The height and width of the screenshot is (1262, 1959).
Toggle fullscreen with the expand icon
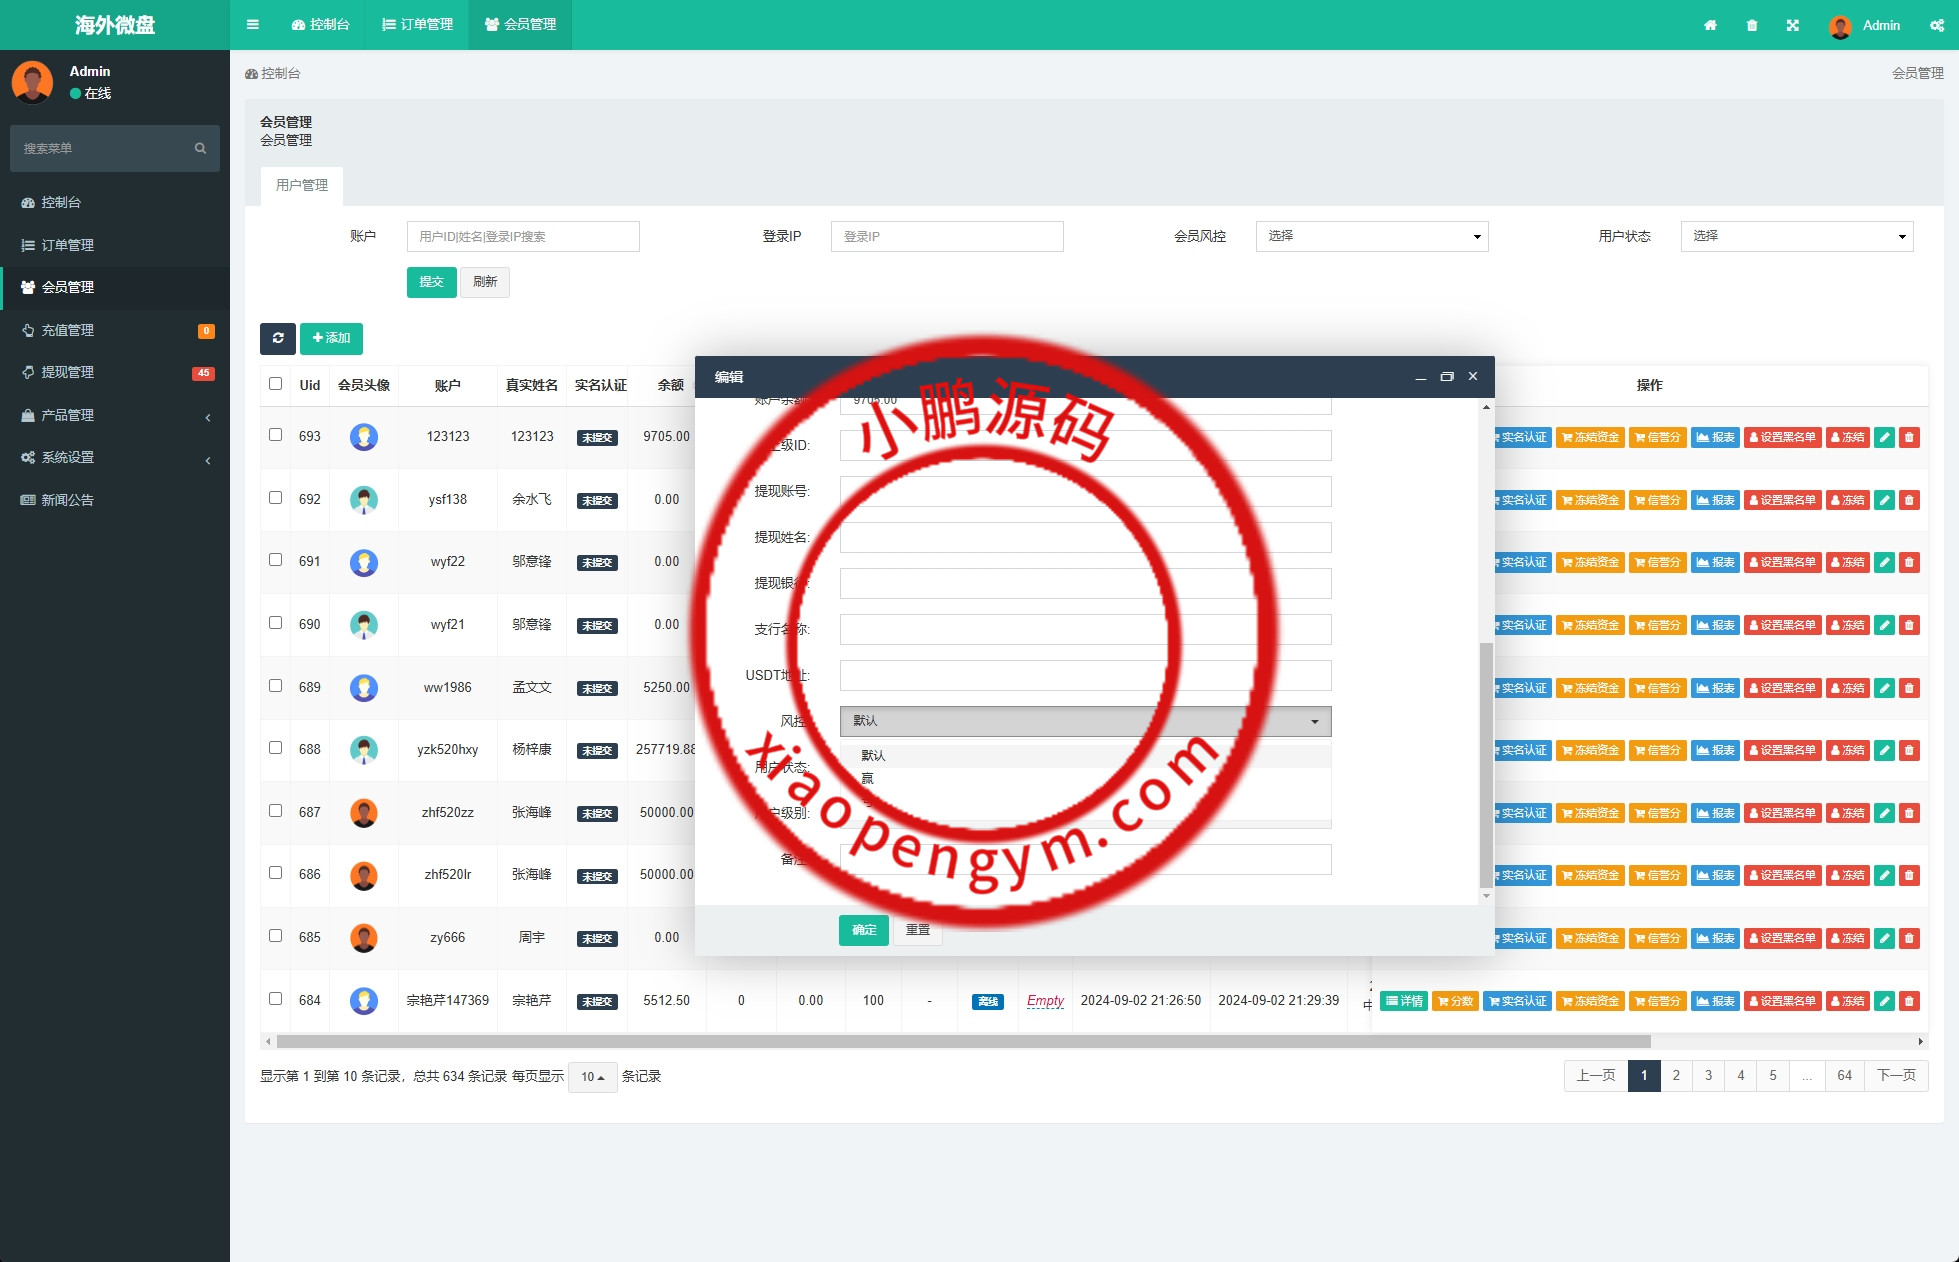(x=1793, y=25)
